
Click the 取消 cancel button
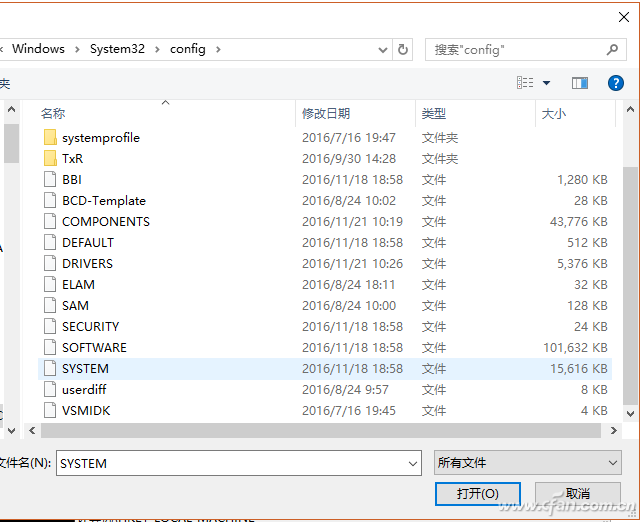click(x=578, y=494)
